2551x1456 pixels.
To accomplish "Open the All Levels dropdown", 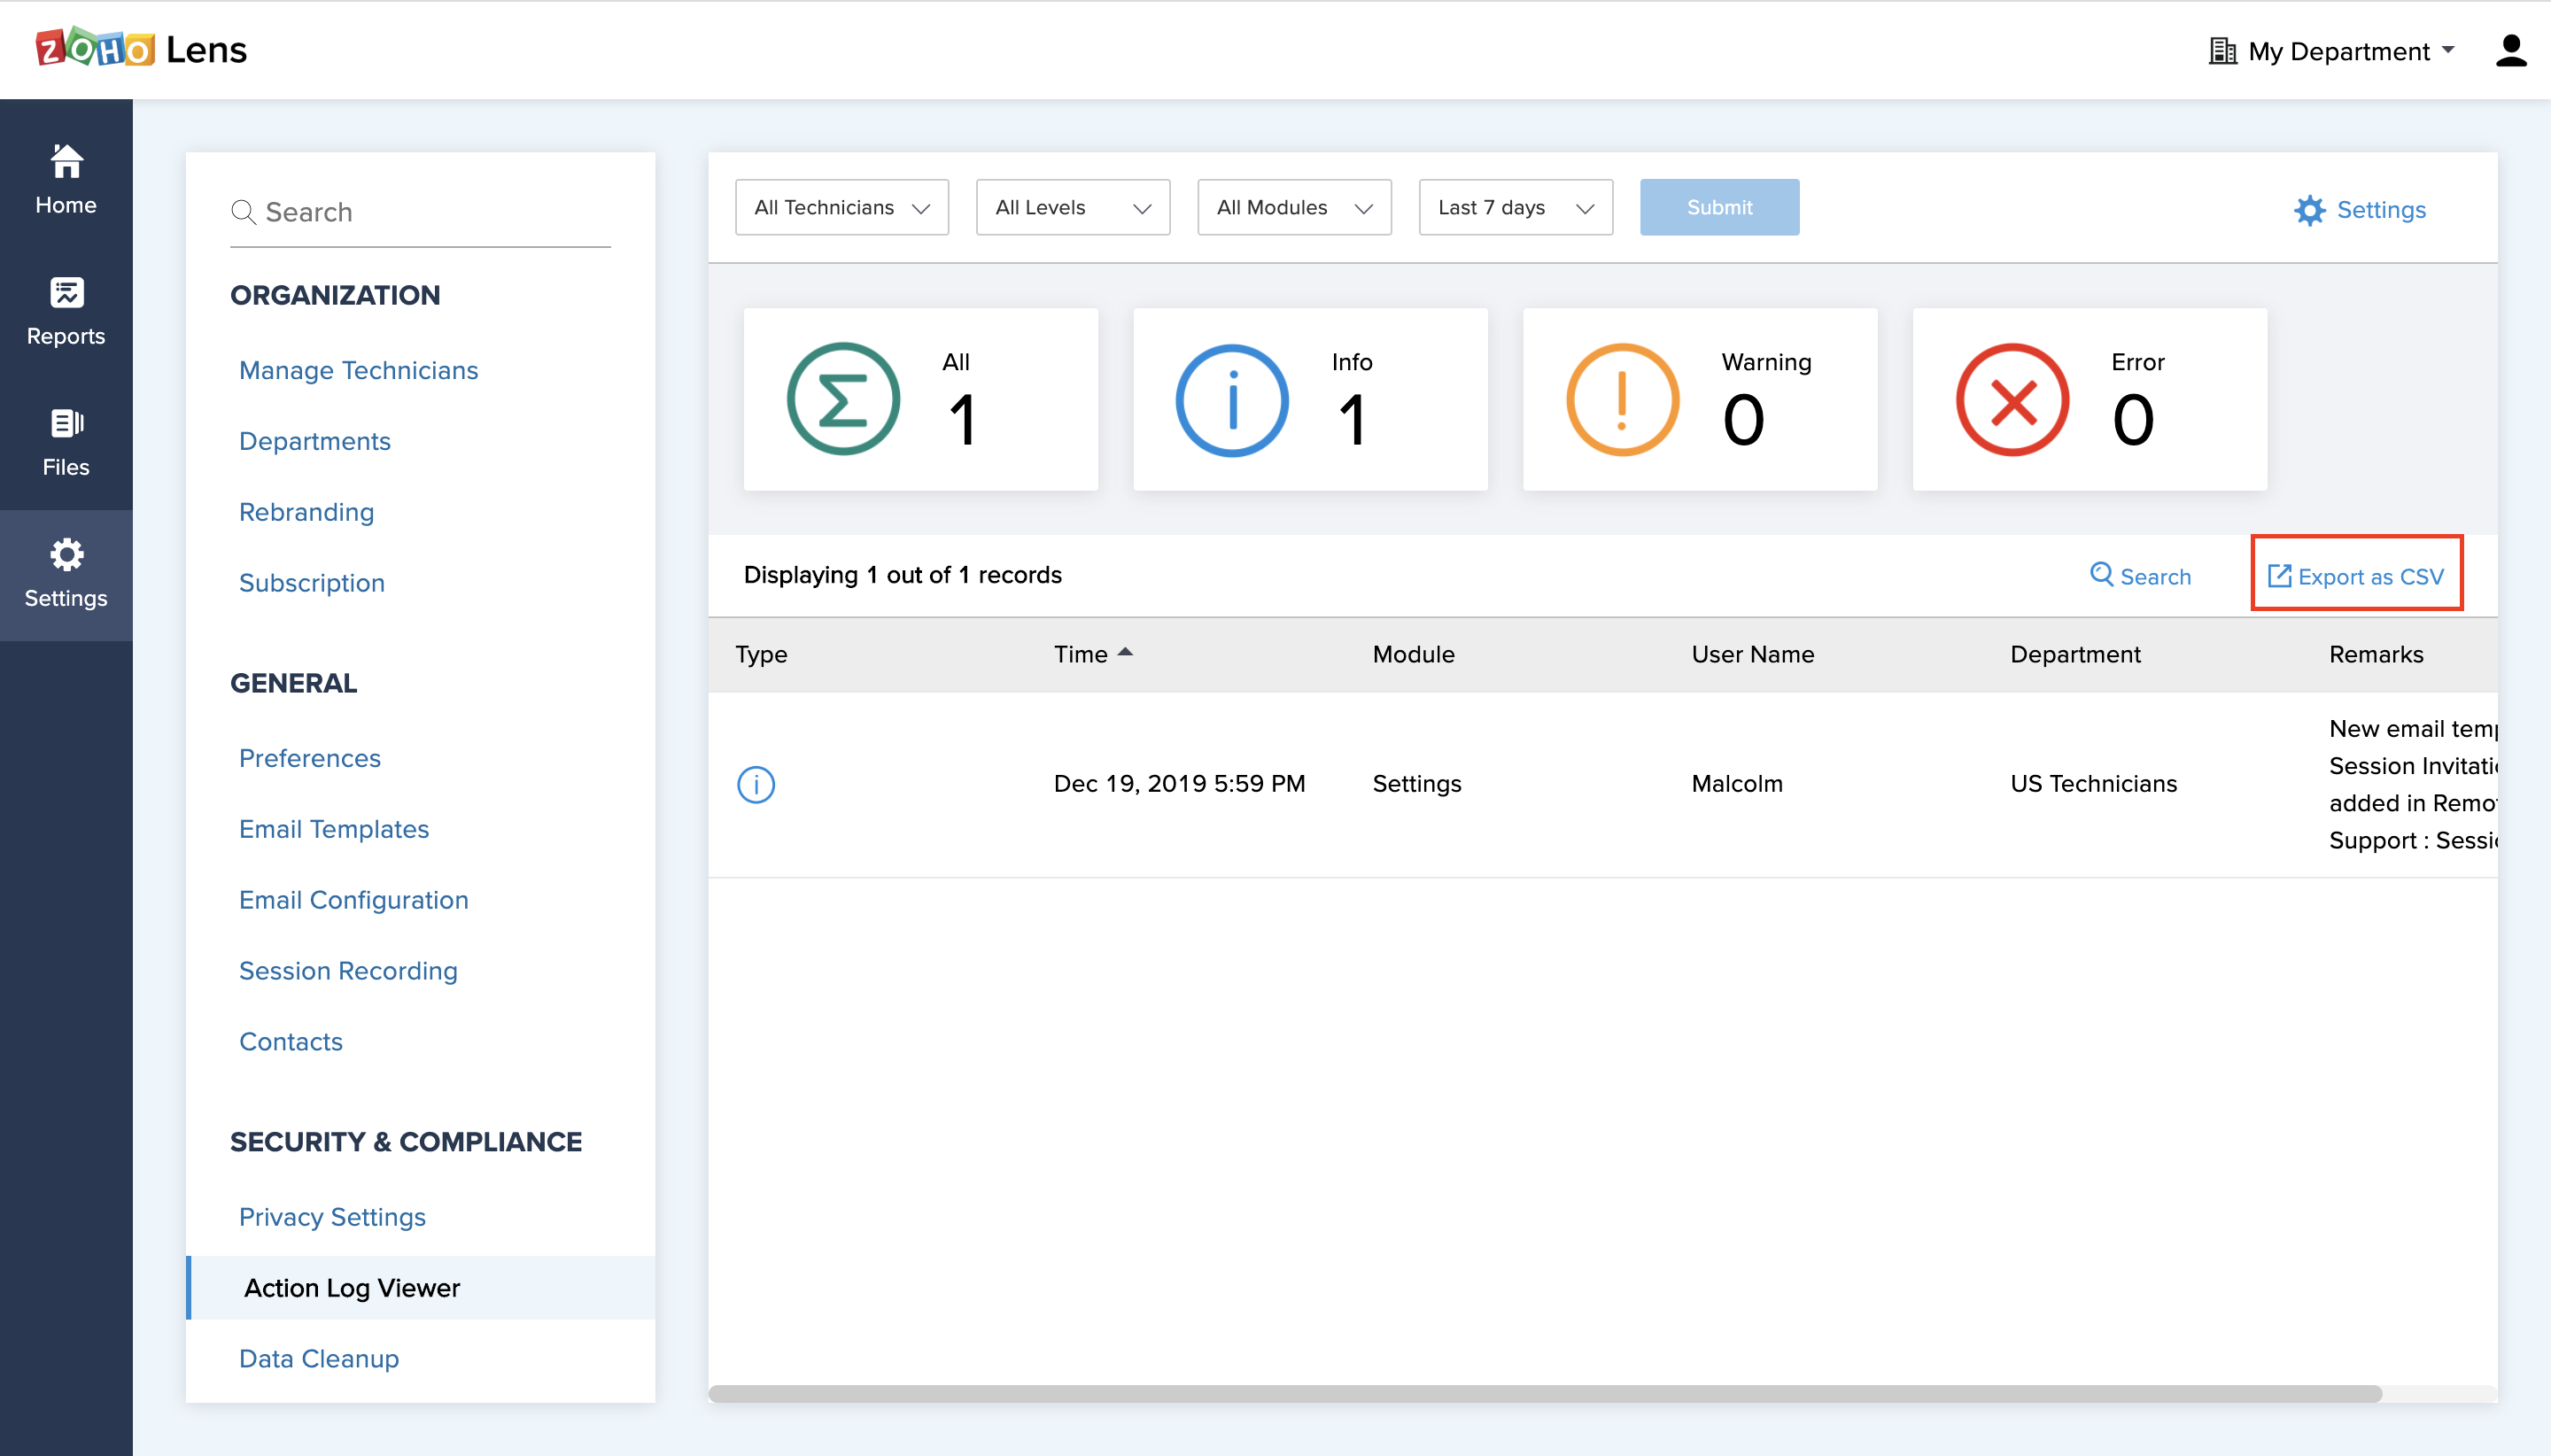I will point(1072,208).
